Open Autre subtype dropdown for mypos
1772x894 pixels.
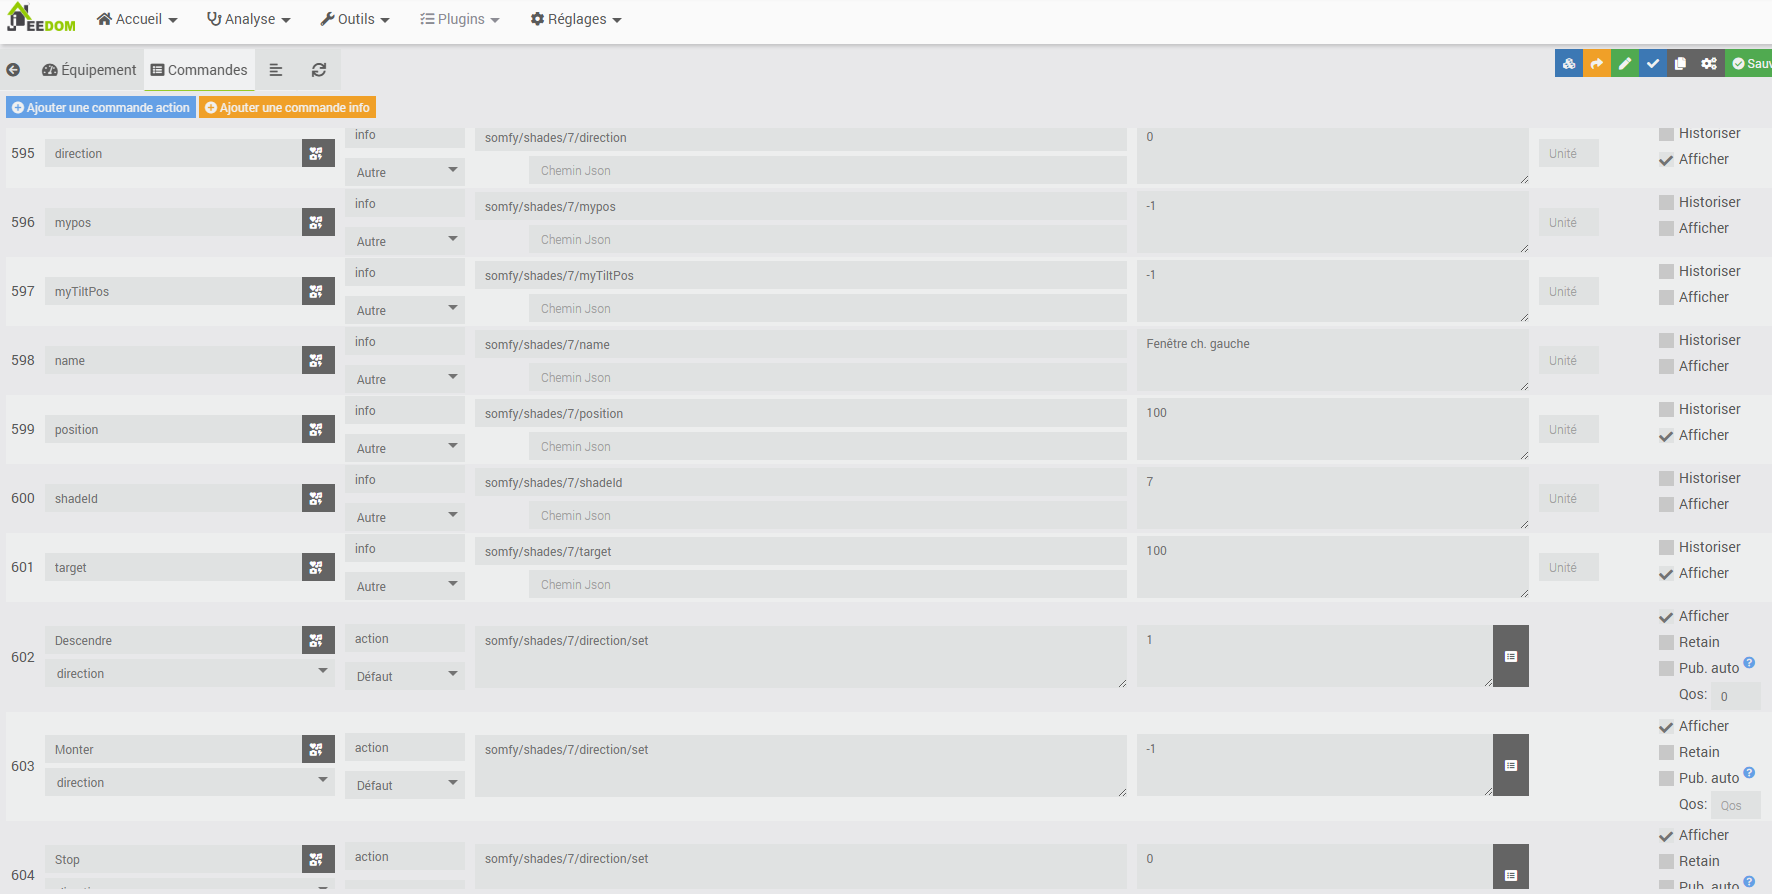coord(405,241)
